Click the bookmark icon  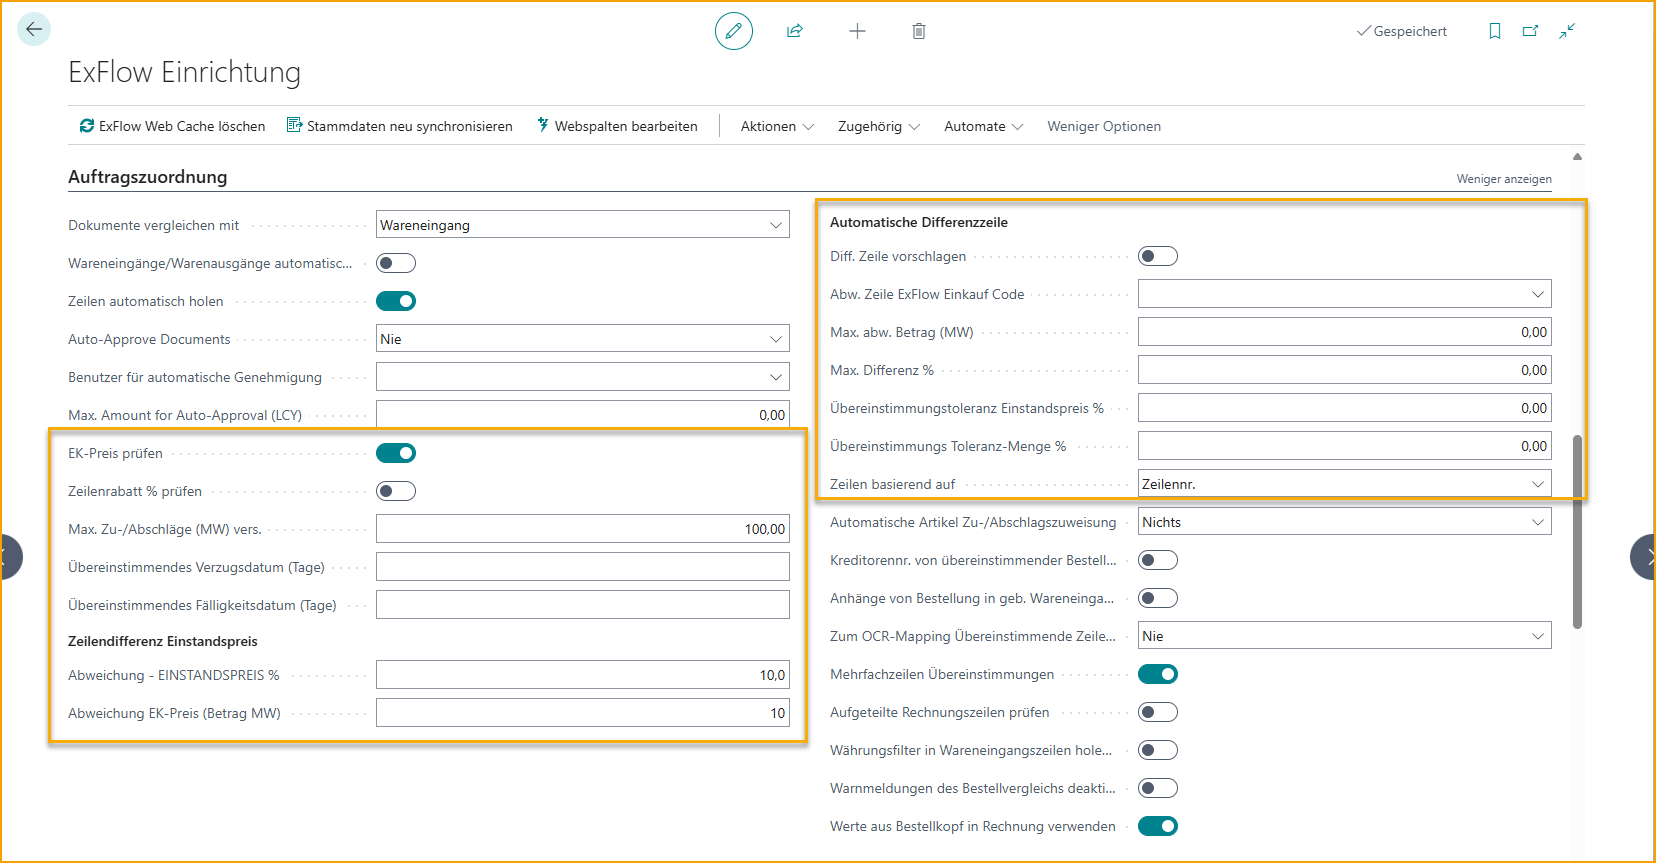click(x=1494, y=31)
